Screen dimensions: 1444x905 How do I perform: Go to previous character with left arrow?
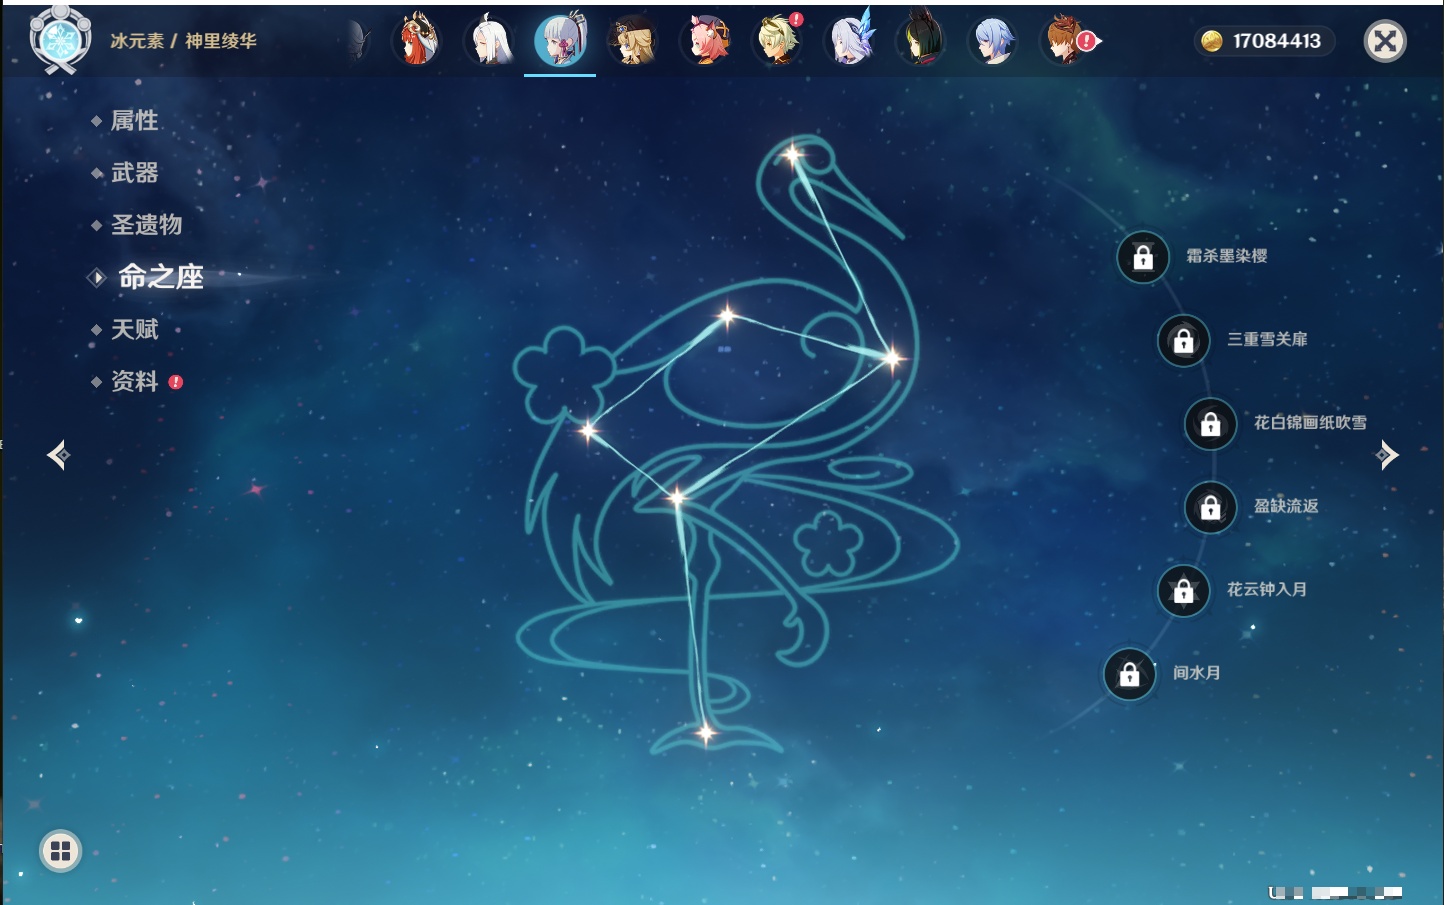point(58,455)
